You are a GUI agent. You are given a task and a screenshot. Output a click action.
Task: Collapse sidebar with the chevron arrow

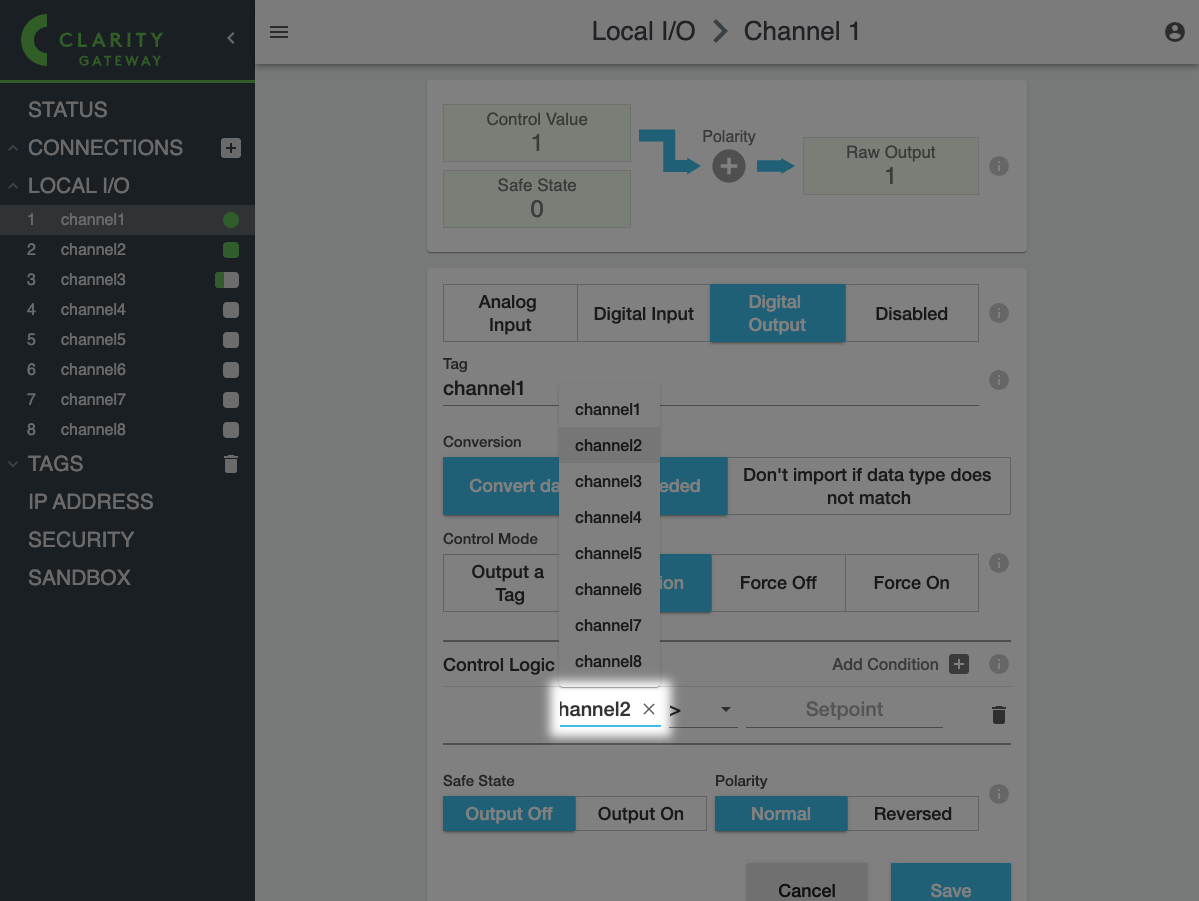pyautogui.click(x=231, y=38)
